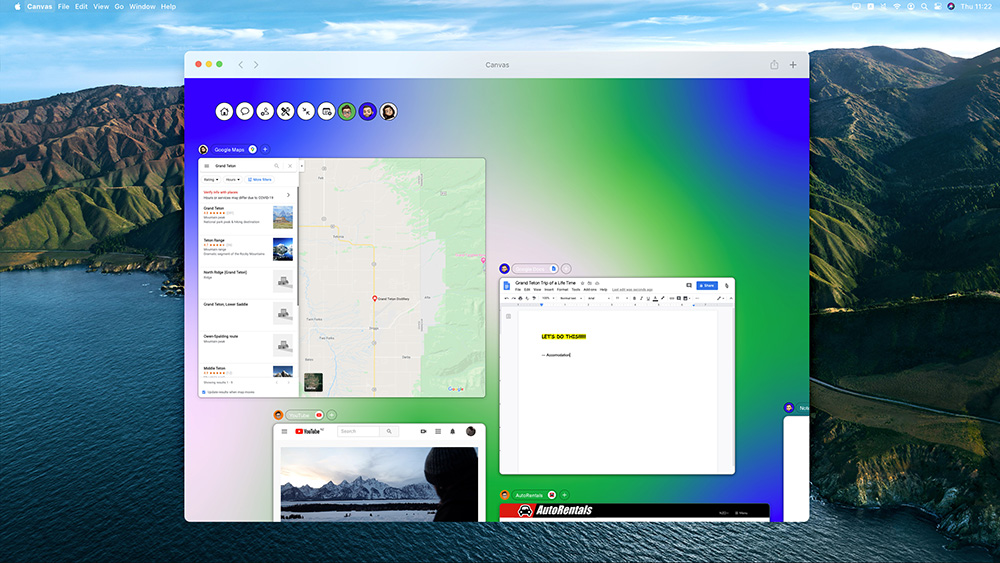Open the Help menu in macOS menu bar
Image resolution: width=1000 pixels, height=563 pixels.
tap(168, 6)
